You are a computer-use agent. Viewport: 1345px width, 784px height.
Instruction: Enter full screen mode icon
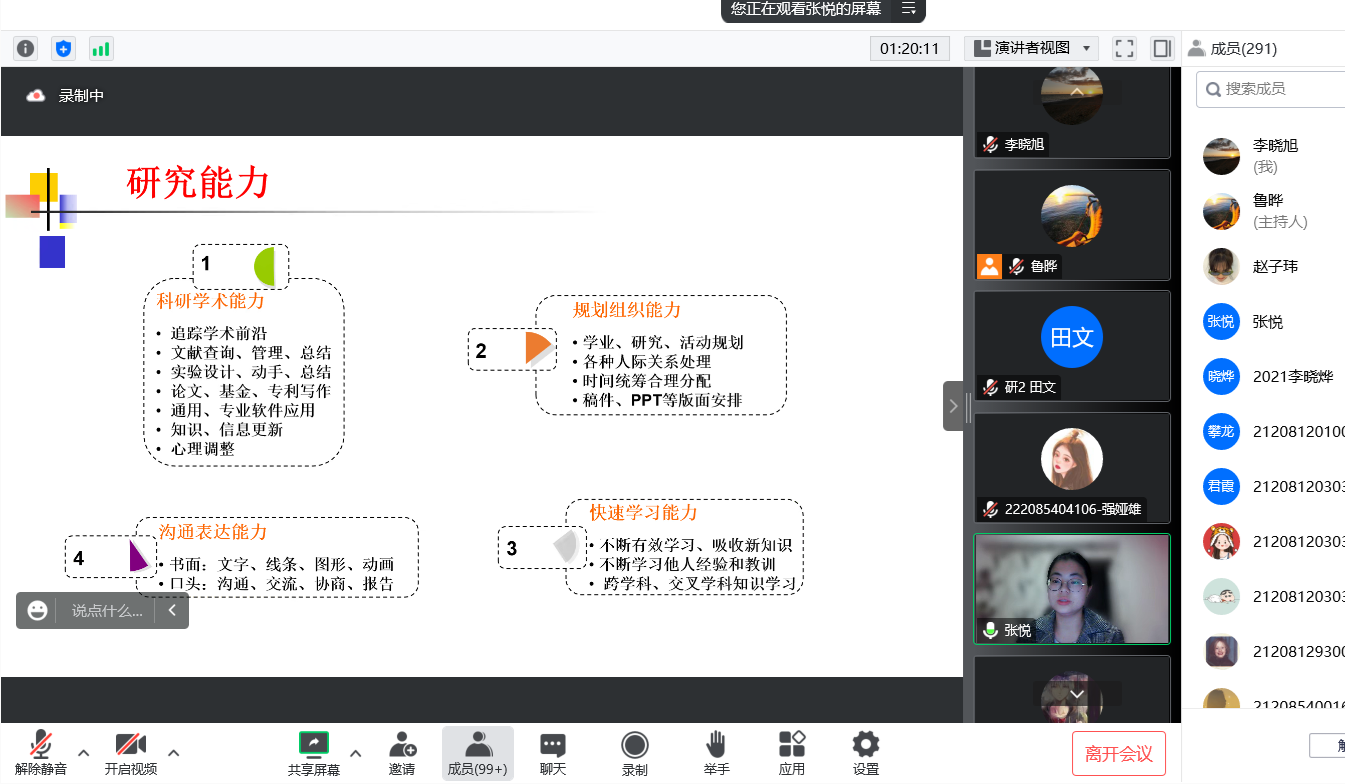(1124, 48)
